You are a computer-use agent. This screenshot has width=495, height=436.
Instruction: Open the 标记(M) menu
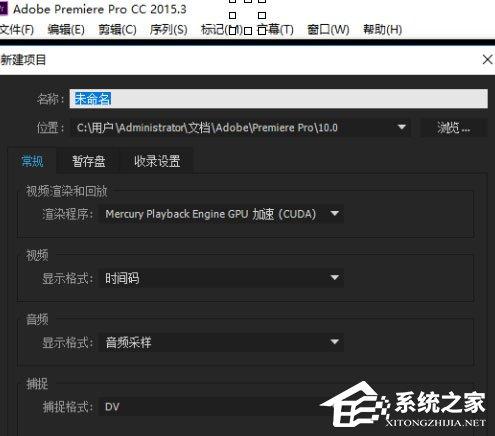click(x=221, y=30)
